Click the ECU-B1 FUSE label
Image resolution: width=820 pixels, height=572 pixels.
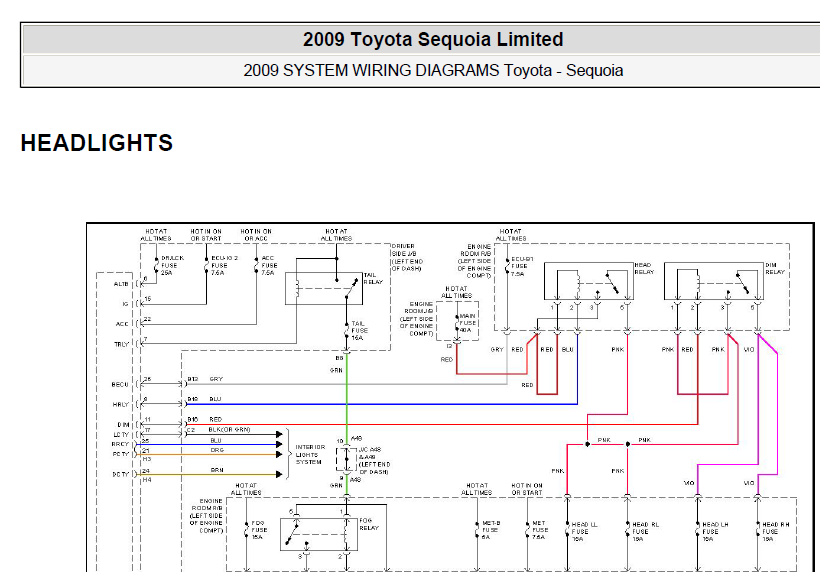point(522,266)
